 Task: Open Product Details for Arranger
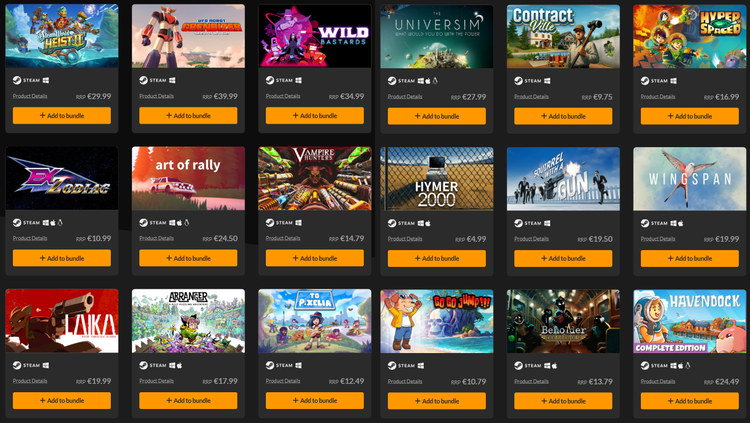coord(156,381)
